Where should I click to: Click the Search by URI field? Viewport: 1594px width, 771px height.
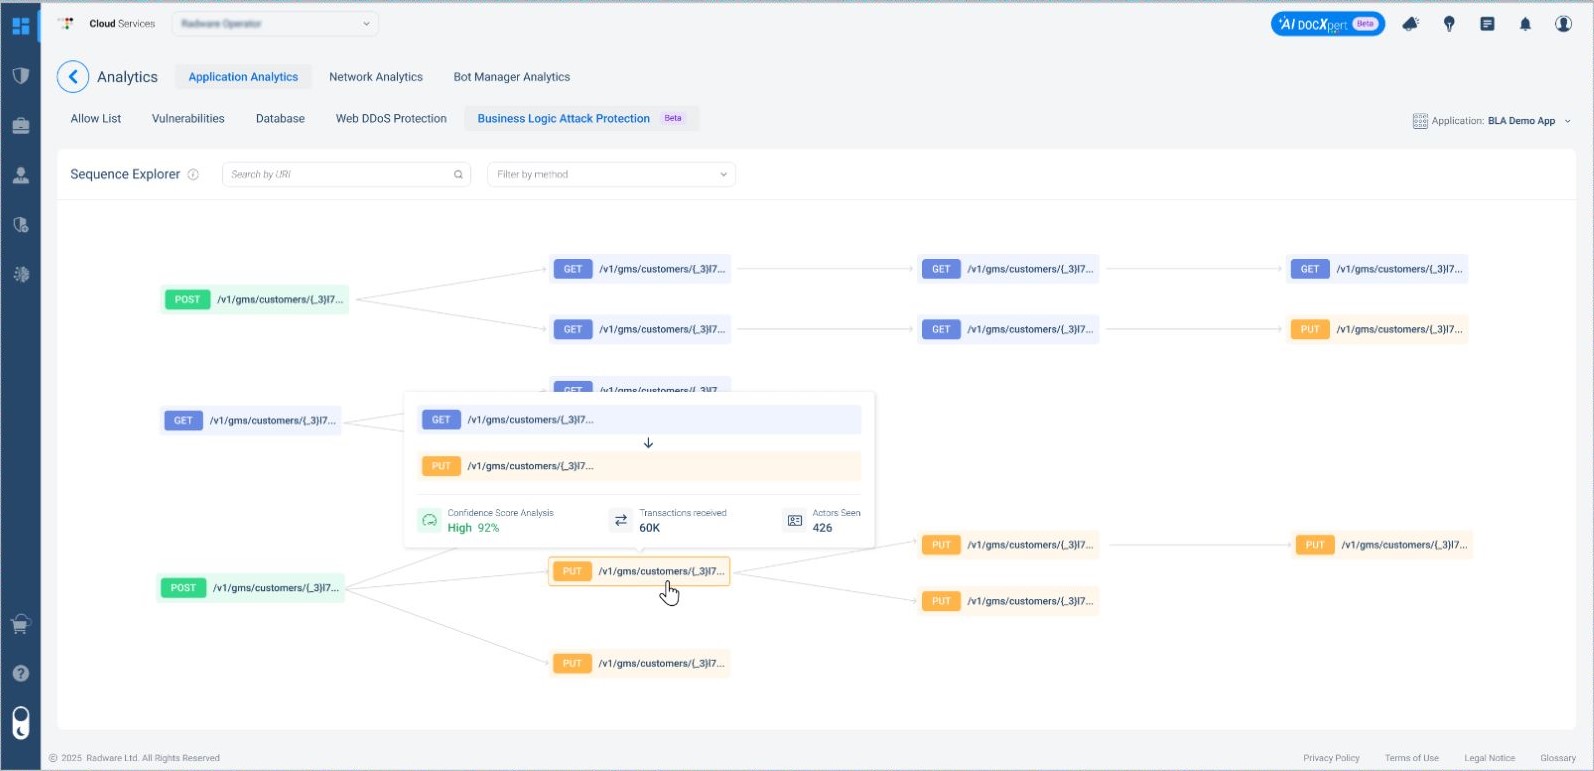pyautogui.click(x=340, y=174)
